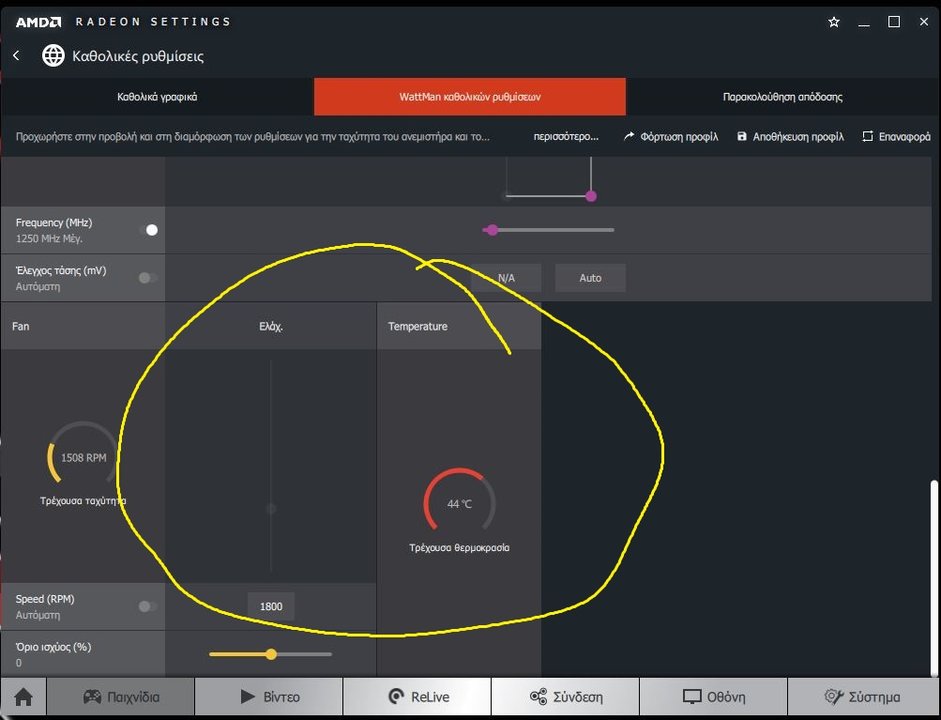This screenshot has height=720, width=941.
Task: Click the globe icon beside Καθολικές ρυθμίσεις
Action: 53,56
